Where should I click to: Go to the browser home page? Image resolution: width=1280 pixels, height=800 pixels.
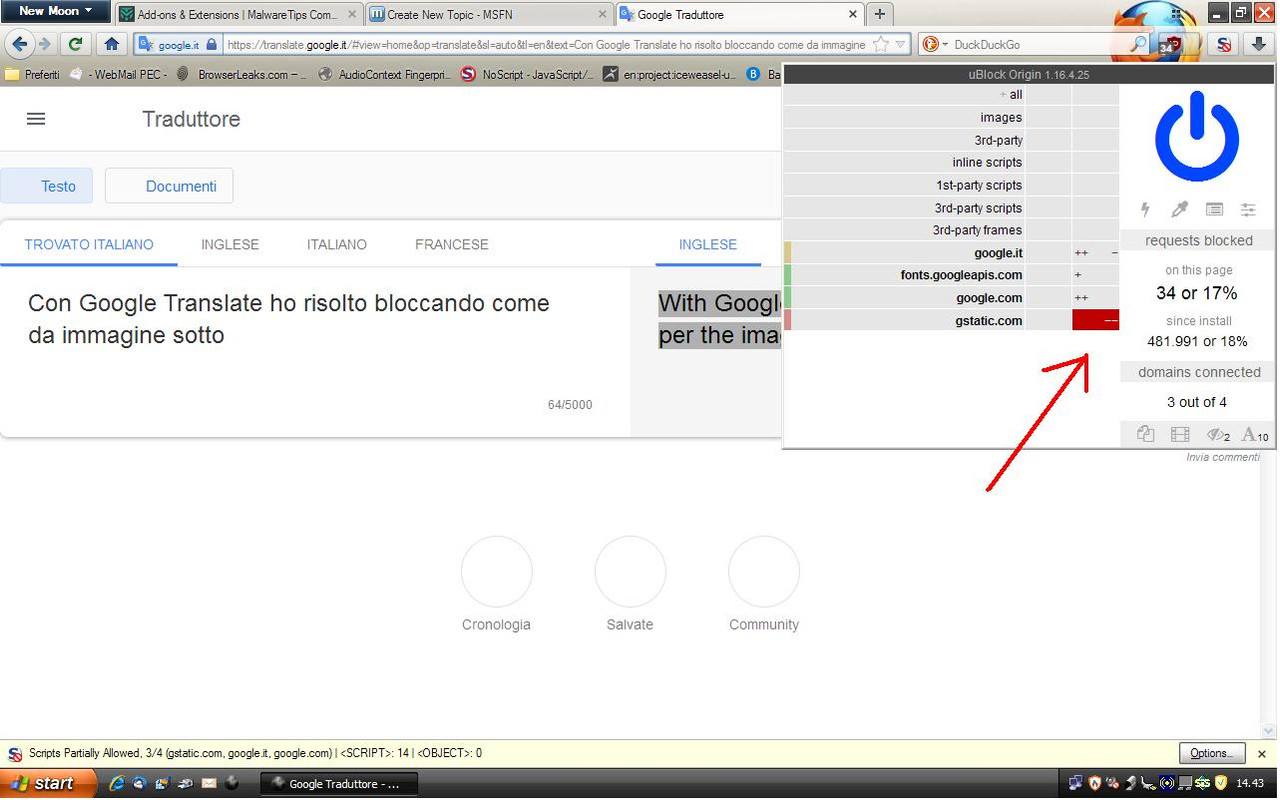tap(112, 44)
